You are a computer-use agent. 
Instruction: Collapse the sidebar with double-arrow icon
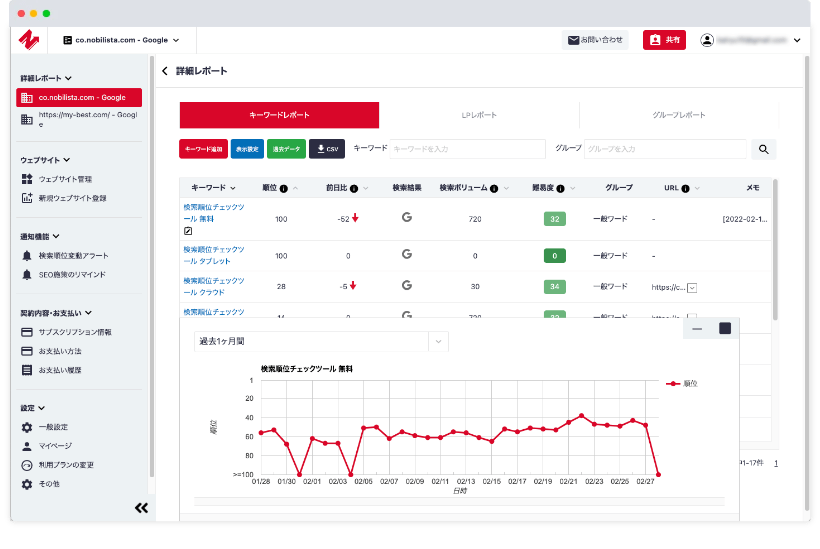tap(141, 508)
